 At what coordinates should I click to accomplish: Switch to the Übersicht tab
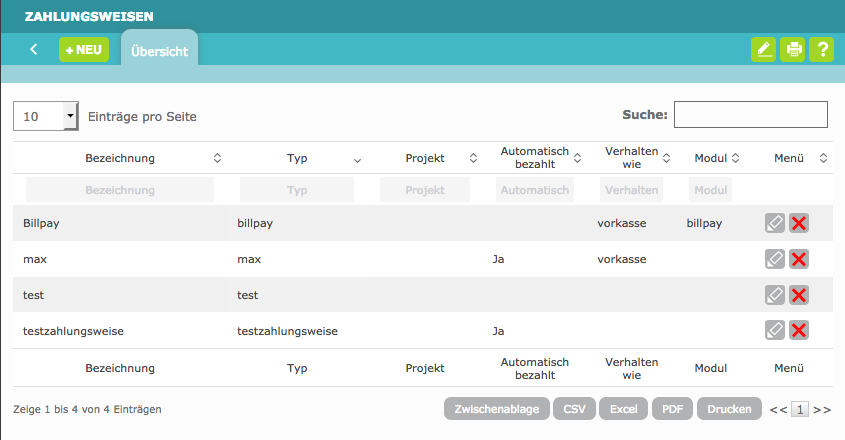(159, 51)
